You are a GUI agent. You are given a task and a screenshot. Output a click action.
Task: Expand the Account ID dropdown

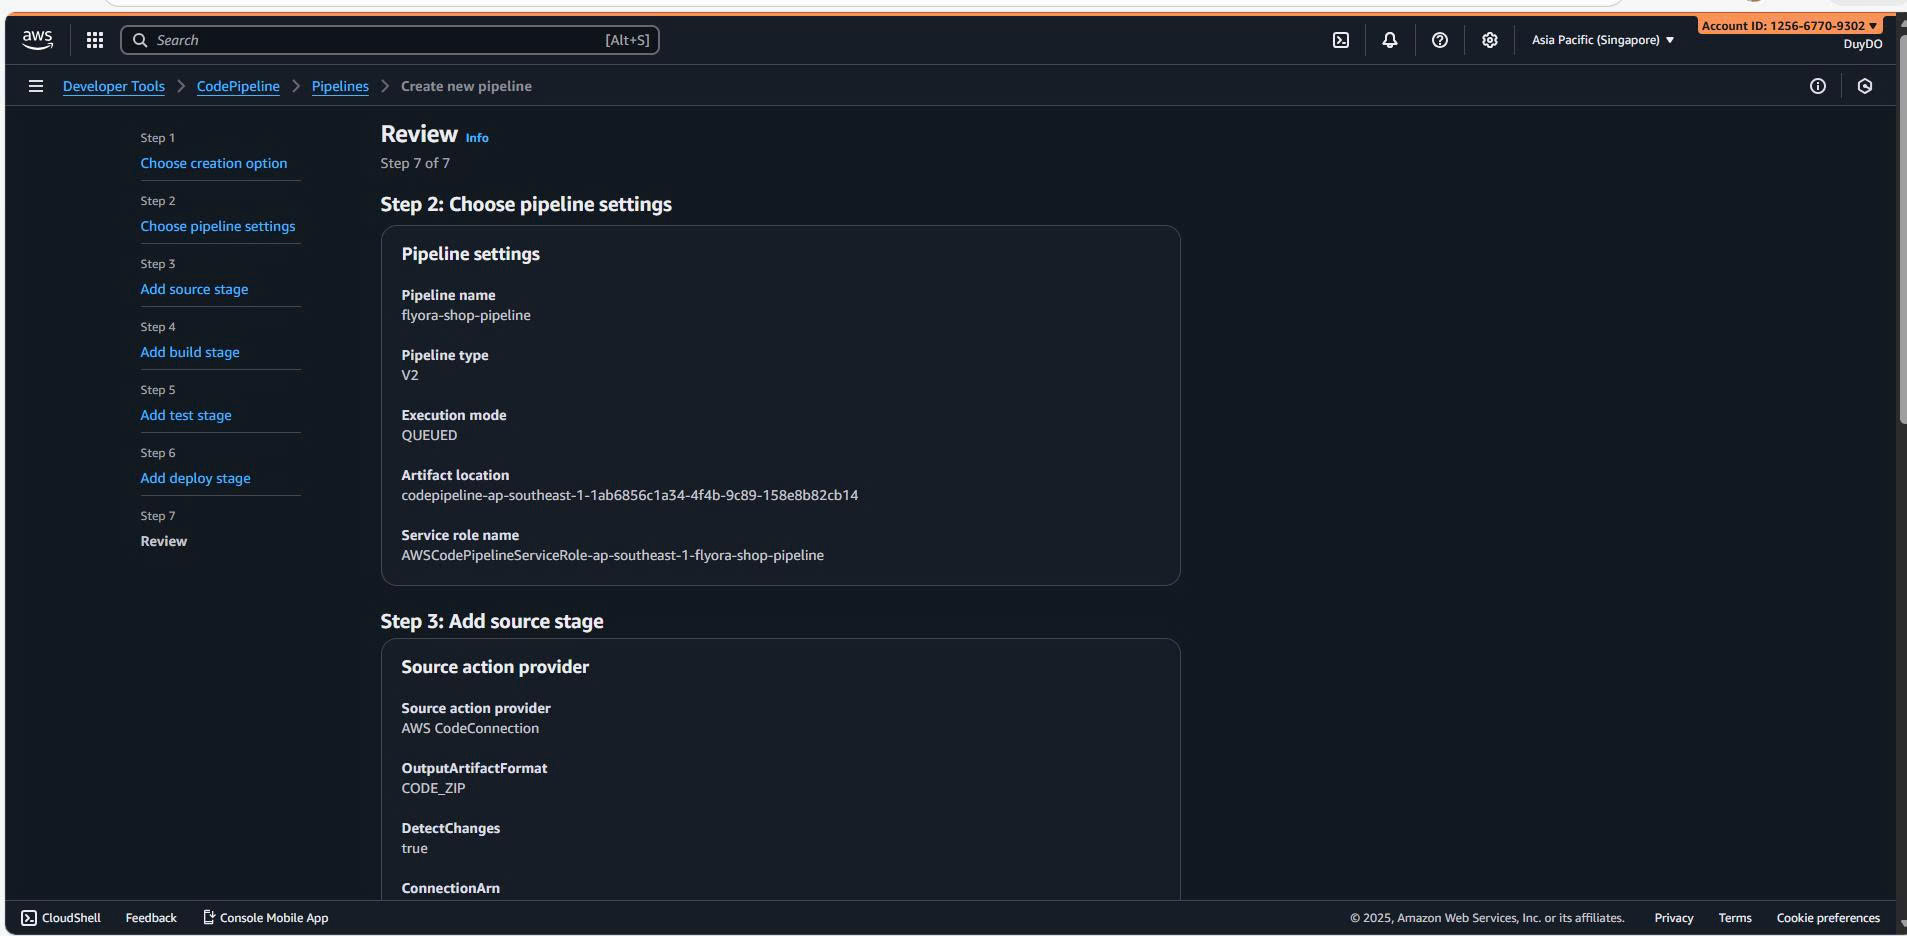coord(1789,26)
